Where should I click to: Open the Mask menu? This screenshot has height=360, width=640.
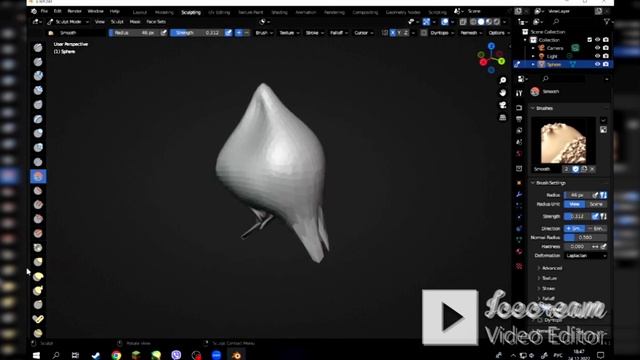135,22
